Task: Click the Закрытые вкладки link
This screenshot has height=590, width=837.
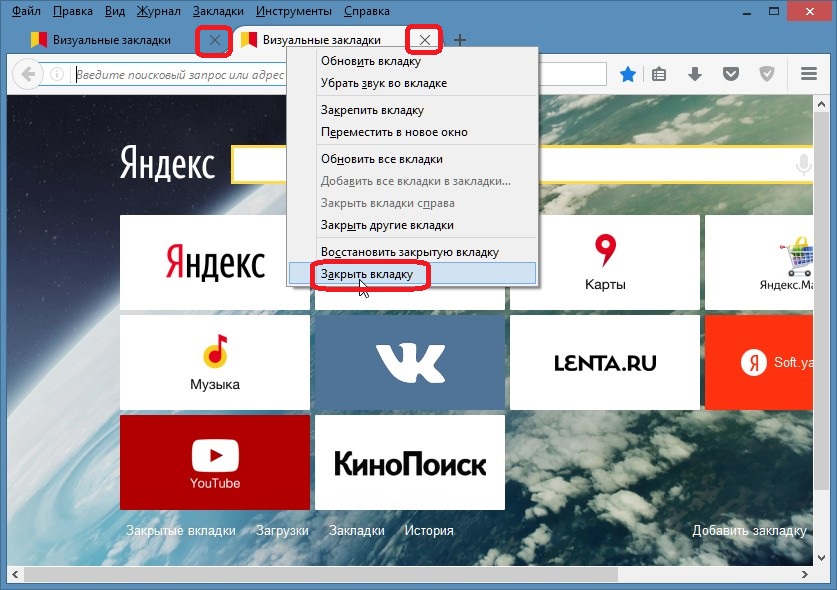Action: (180, 530)
